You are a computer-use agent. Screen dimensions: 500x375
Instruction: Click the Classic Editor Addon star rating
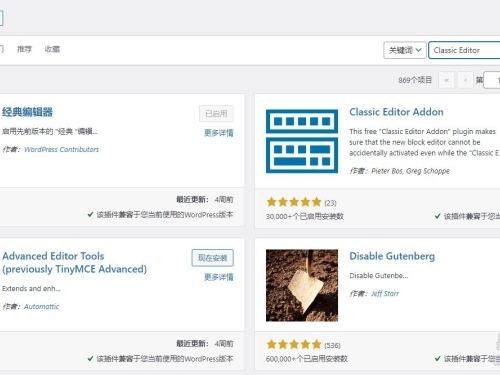pyautogui.click(x=294, y=202)
